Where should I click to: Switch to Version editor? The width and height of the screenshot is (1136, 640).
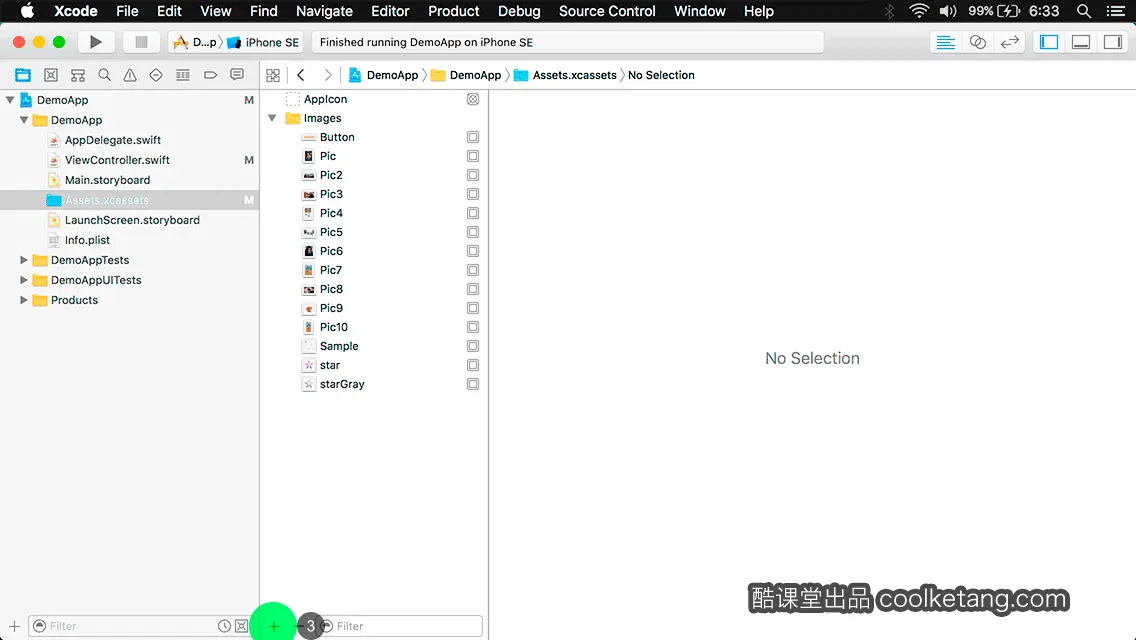[x=1009, y=42]
